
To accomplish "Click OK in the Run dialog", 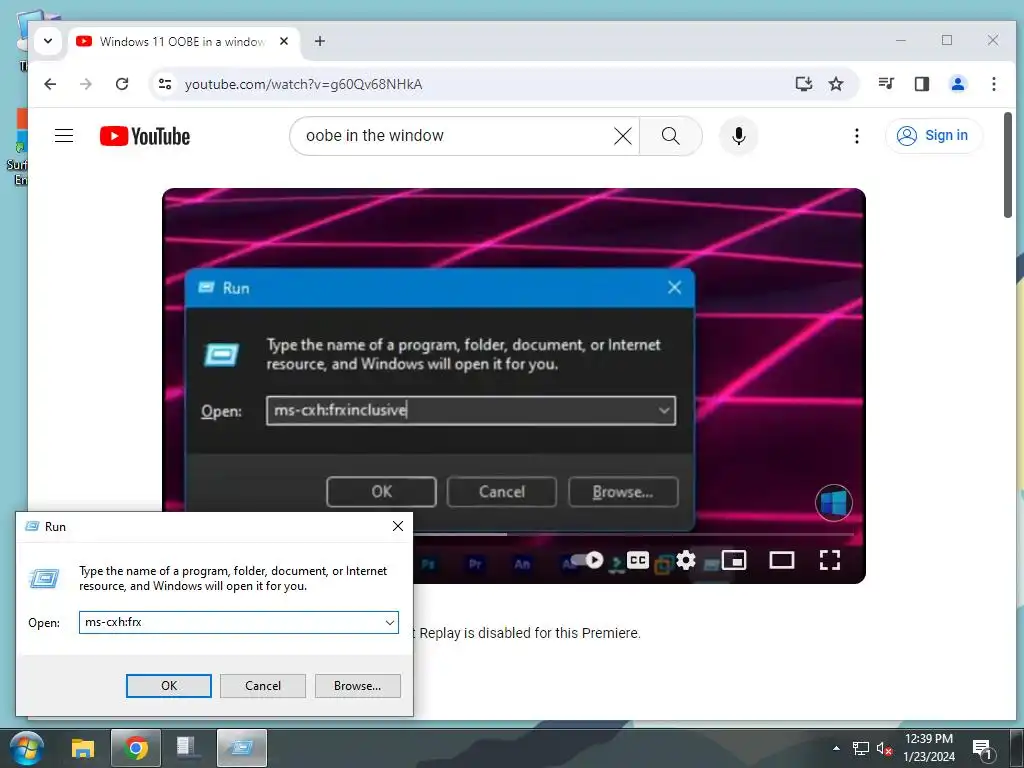I will point(168,686).
